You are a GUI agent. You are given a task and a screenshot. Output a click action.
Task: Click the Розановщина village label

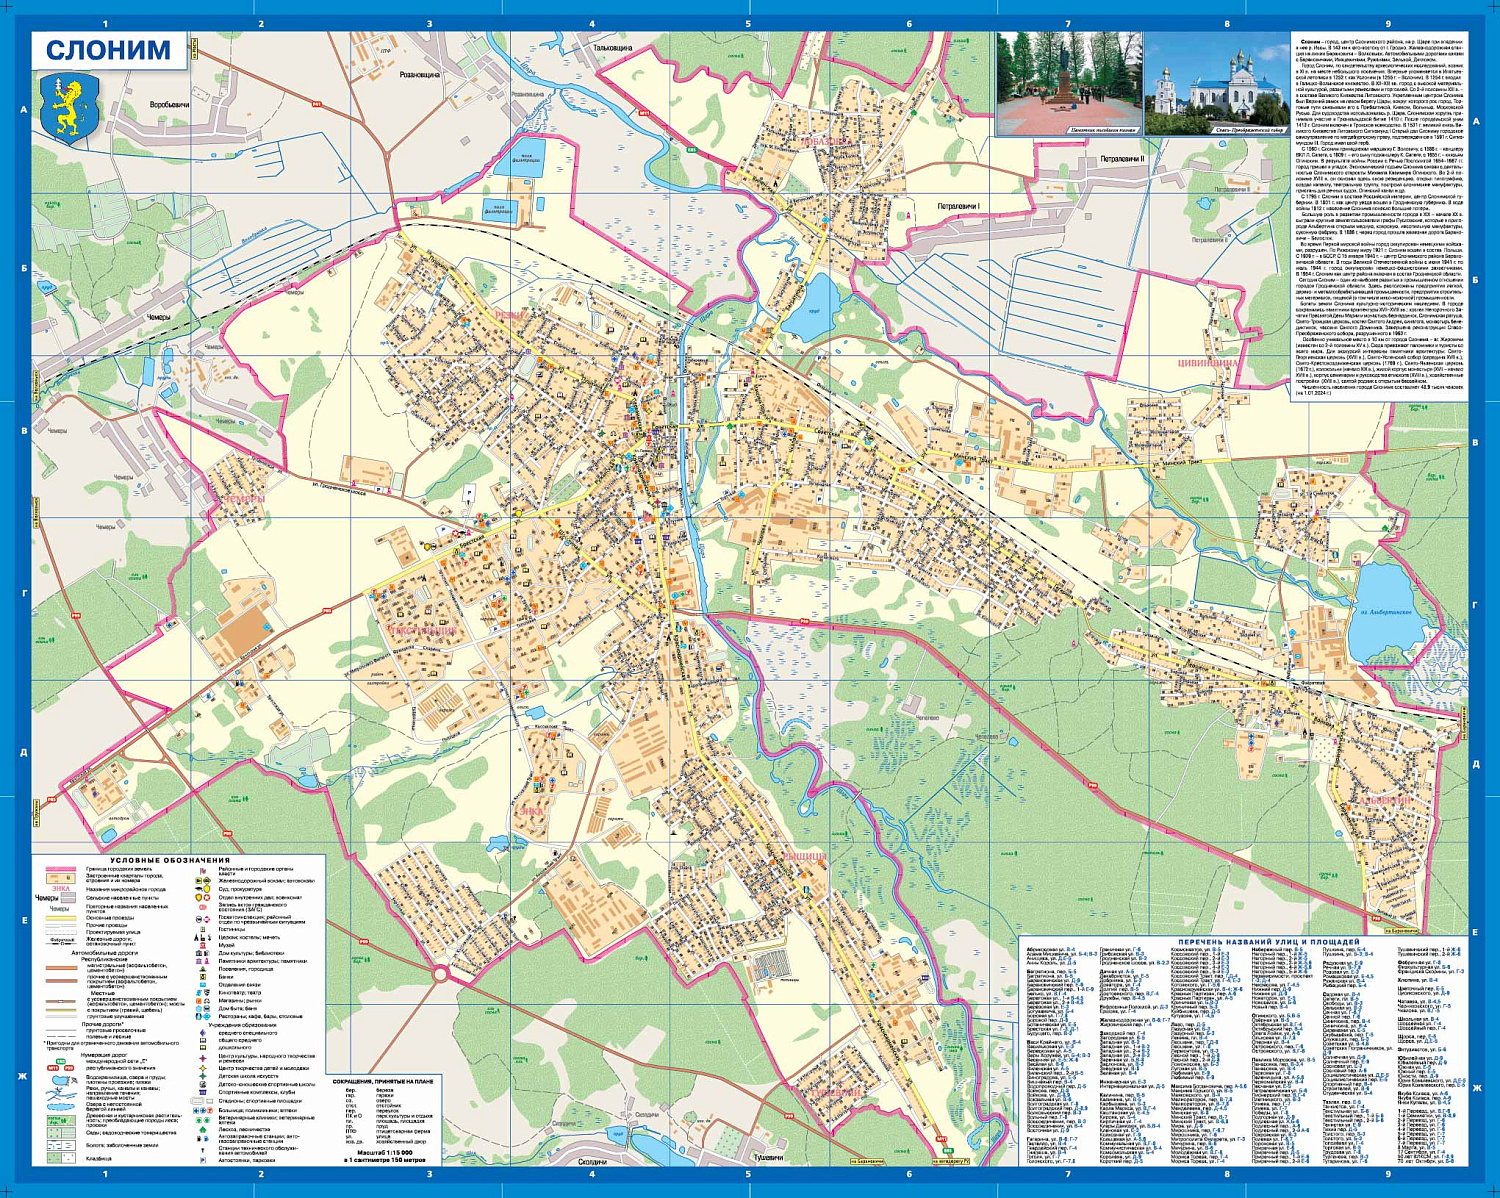pos(420,75)
